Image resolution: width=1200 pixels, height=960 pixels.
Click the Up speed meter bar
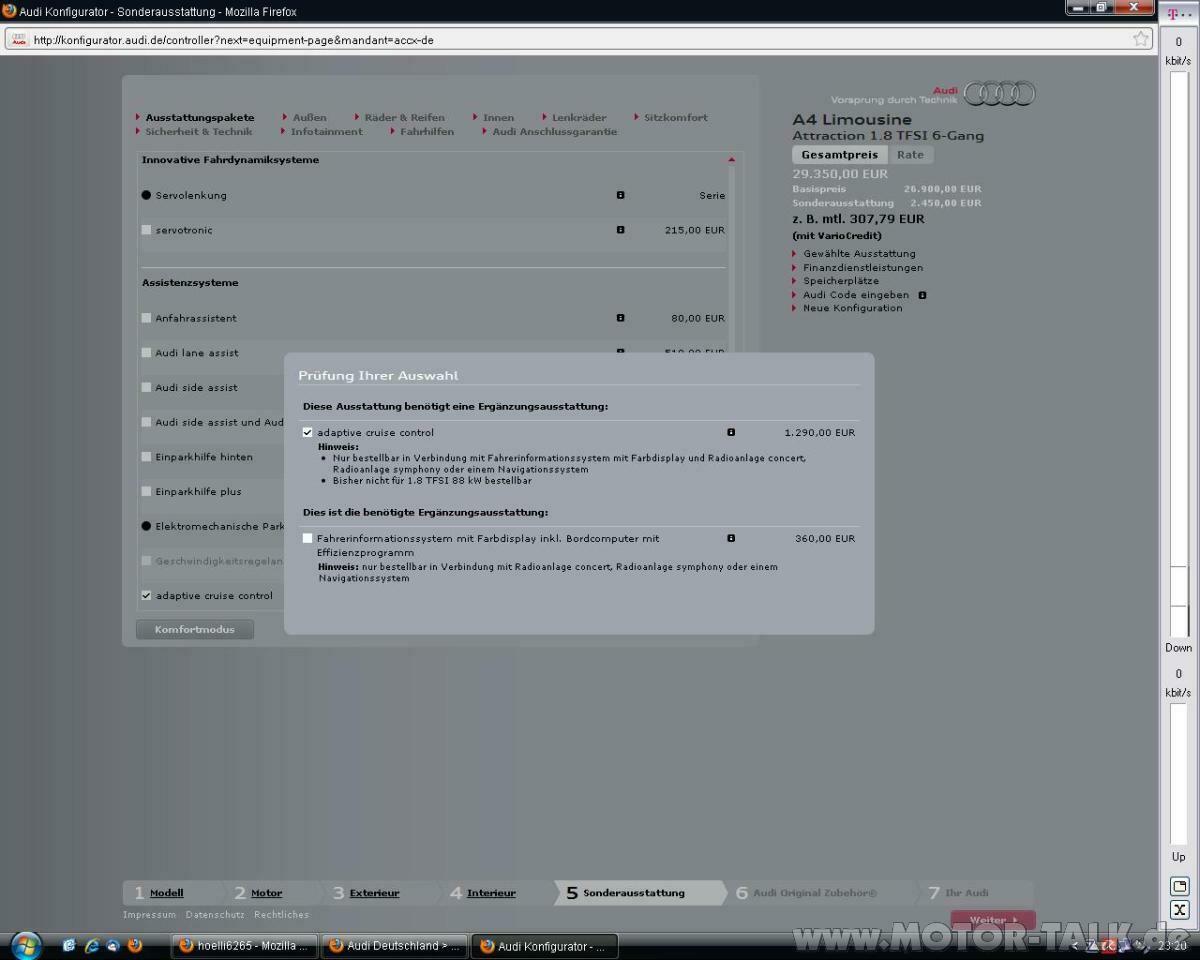1179,773
